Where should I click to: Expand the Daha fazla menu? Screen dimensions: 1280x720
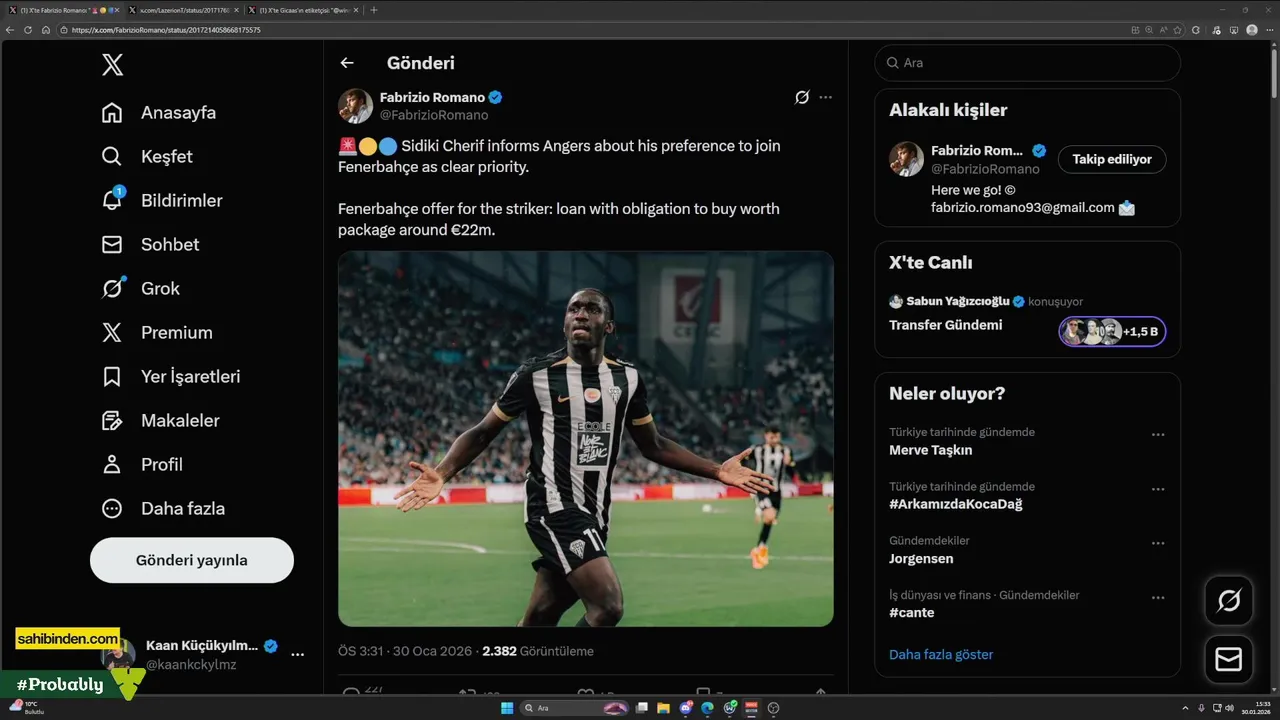163,509
